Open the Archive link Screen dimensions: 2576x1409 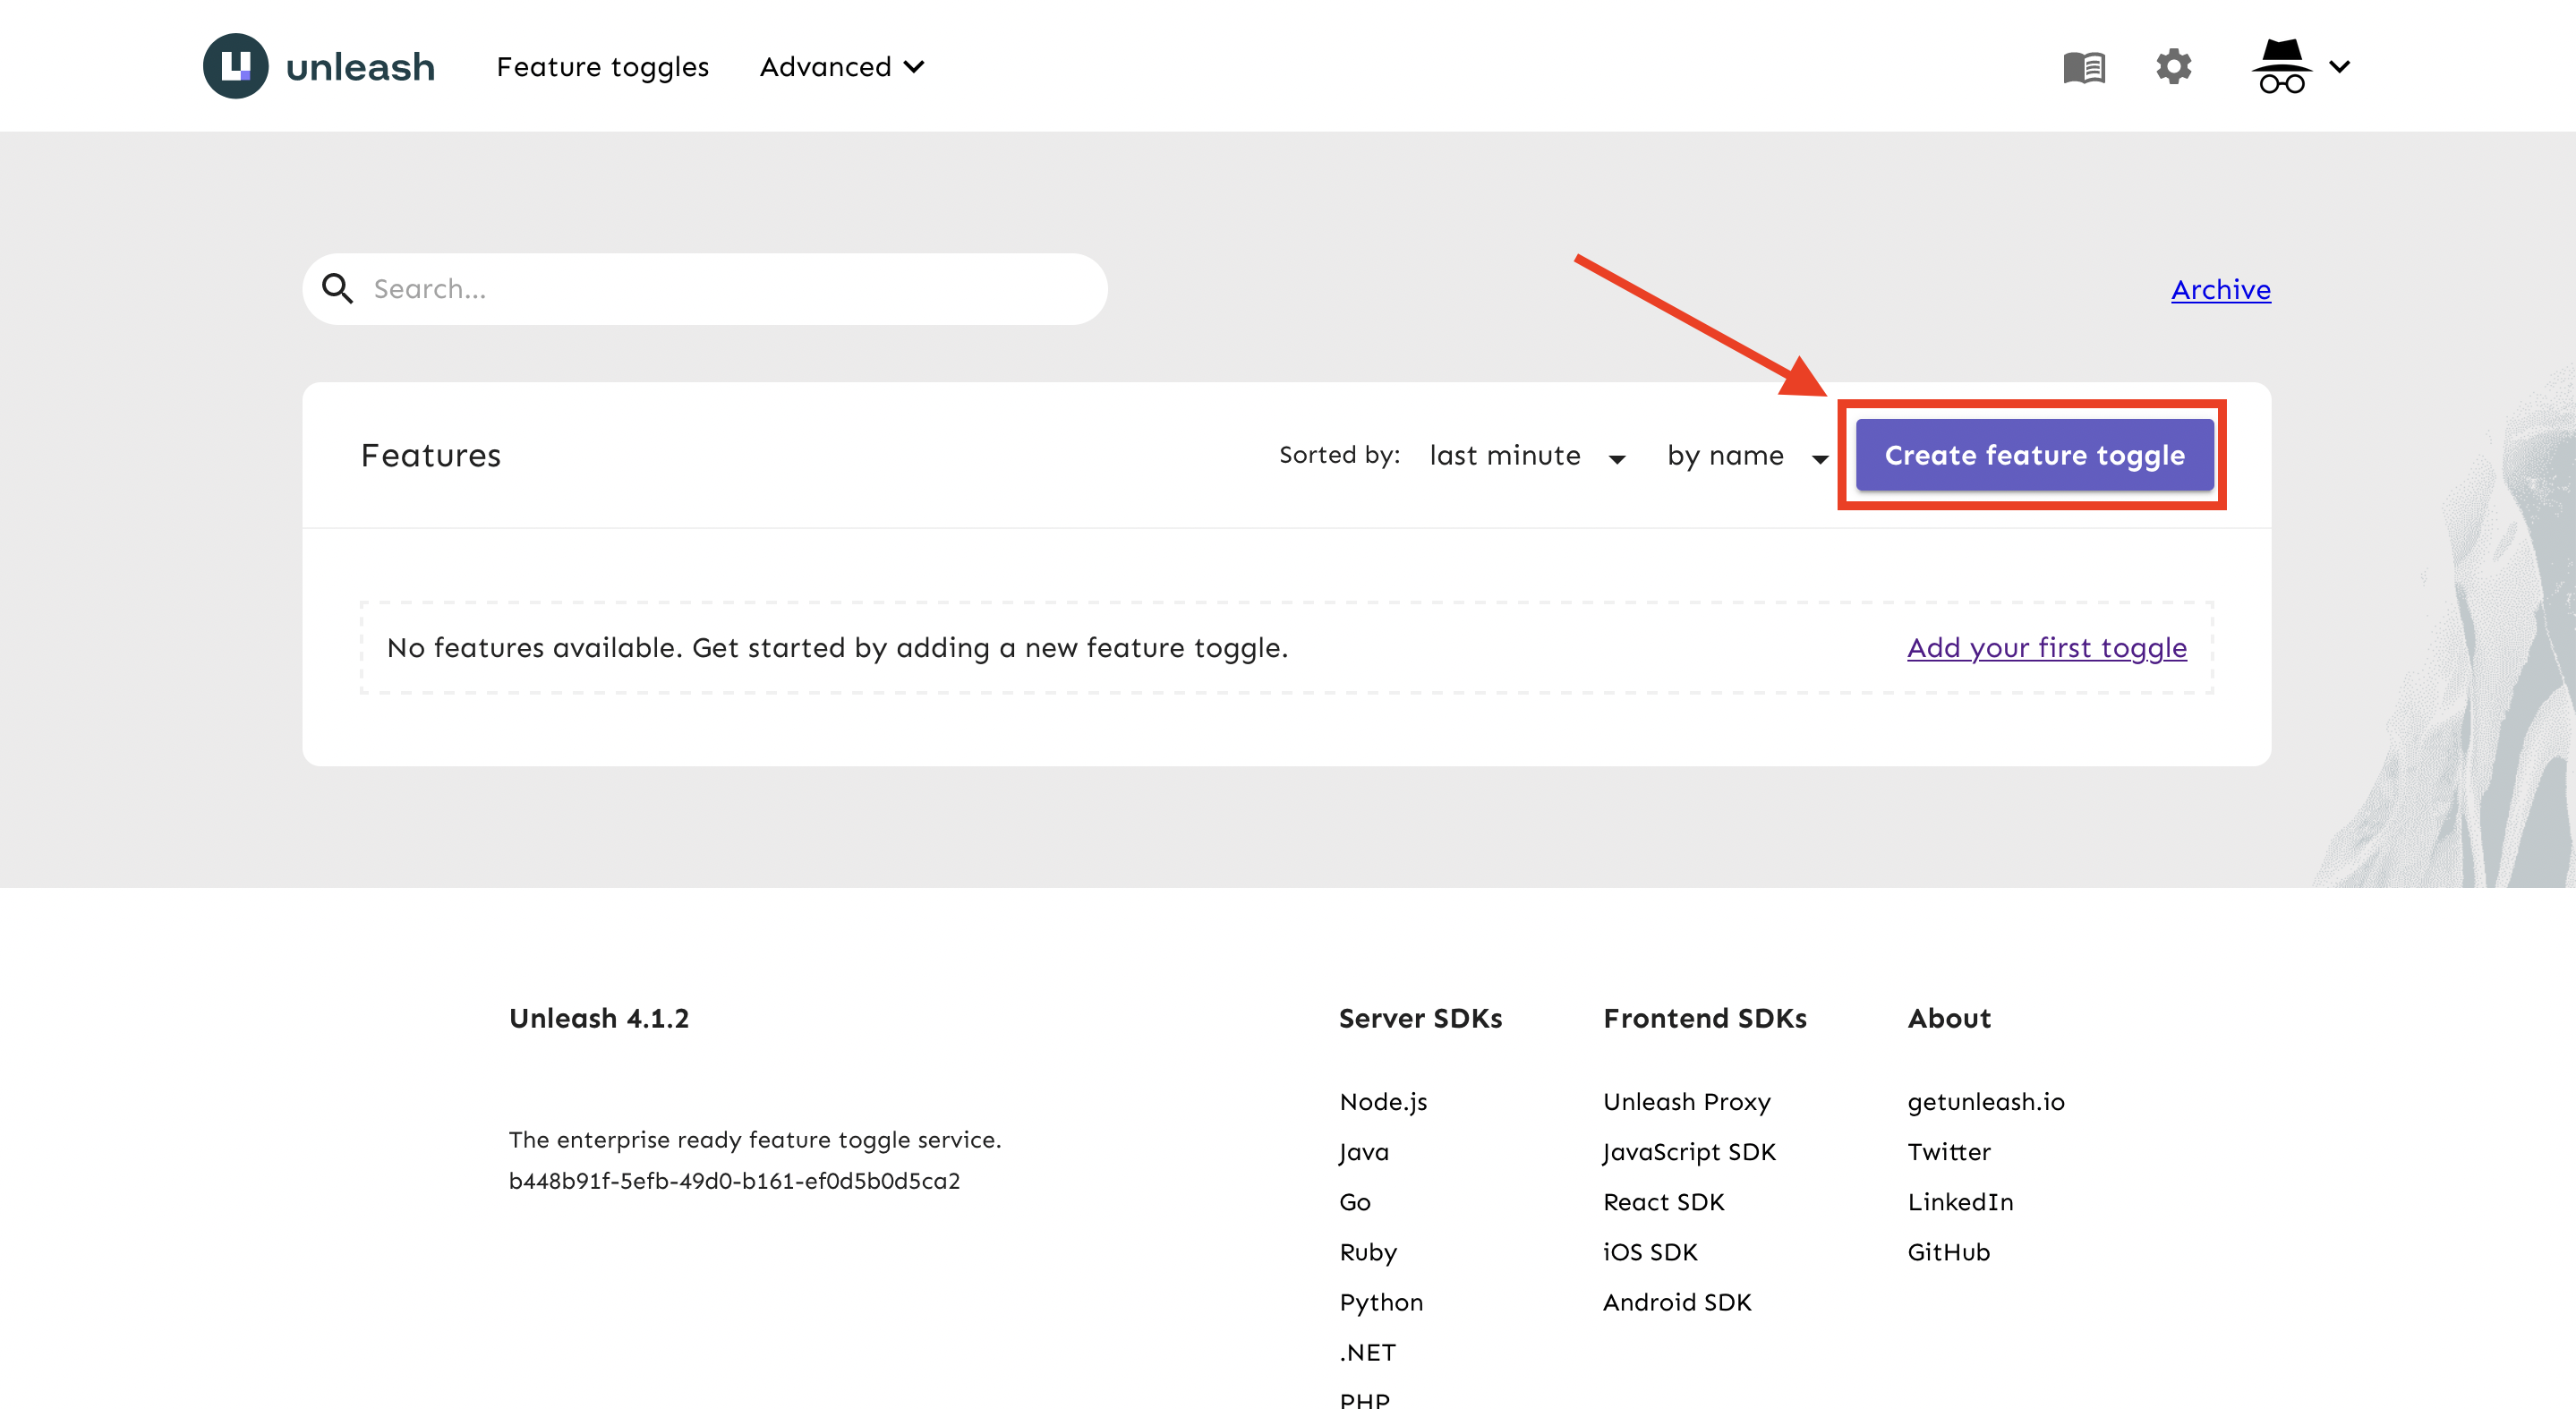coord(2220,289)
